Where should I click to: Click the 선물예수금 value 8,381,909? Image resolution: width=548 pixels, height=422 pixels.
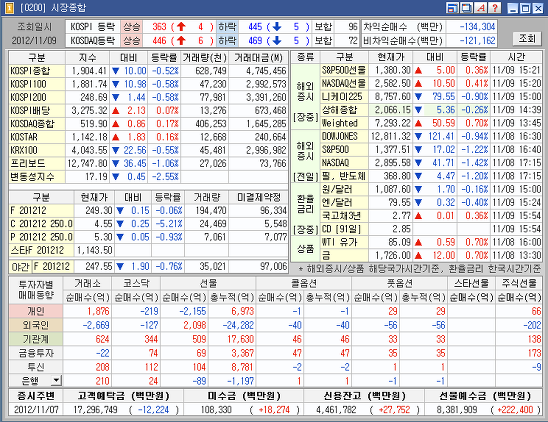click(457, 410)
